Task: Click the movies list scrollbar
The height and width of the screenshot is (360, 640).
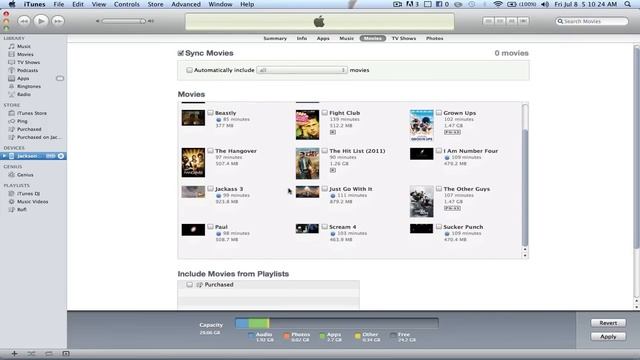Action: pyautogui.click(x=525, y=180)
